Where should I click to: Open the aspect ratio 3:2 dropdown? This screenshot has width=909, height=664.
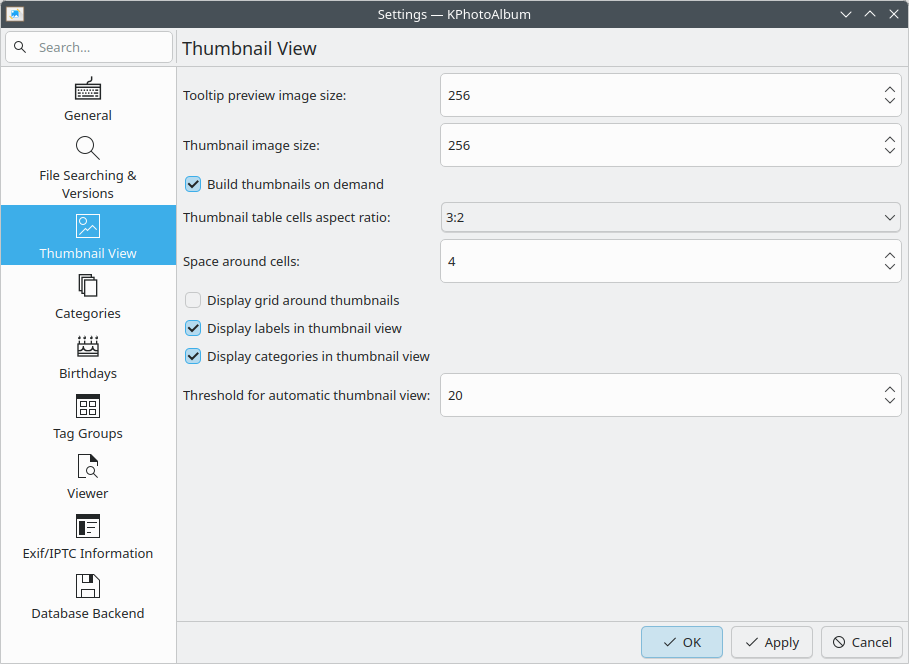tap(671, 217)
